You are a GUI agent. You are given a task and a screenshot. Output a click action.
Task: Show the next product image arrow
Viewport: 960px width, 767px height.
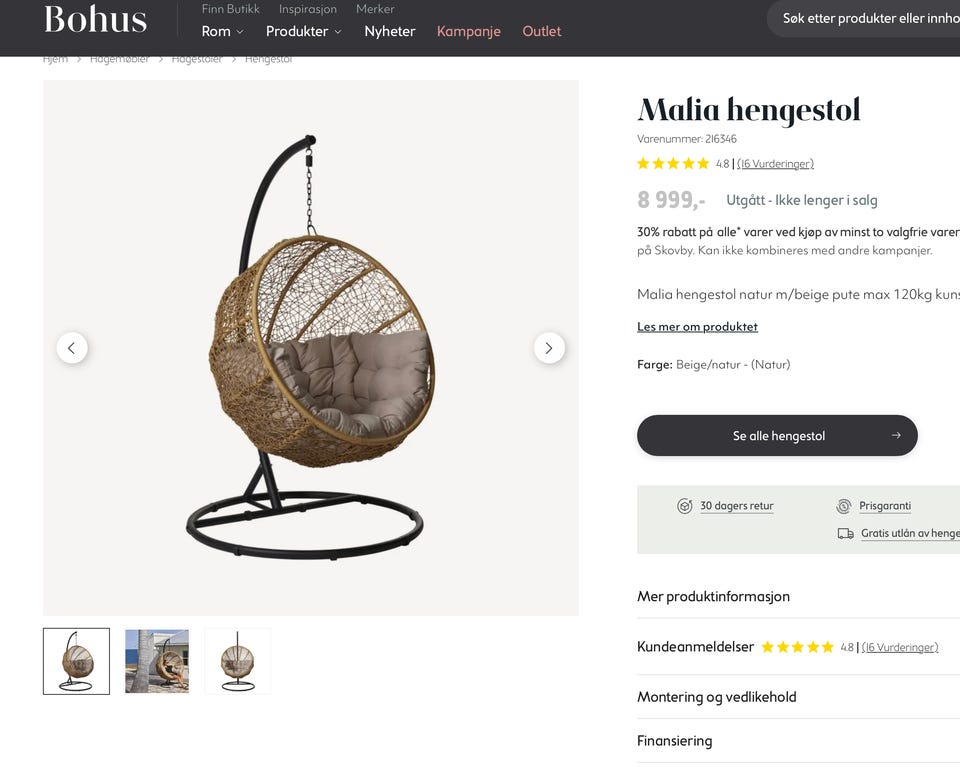(549, 348)
